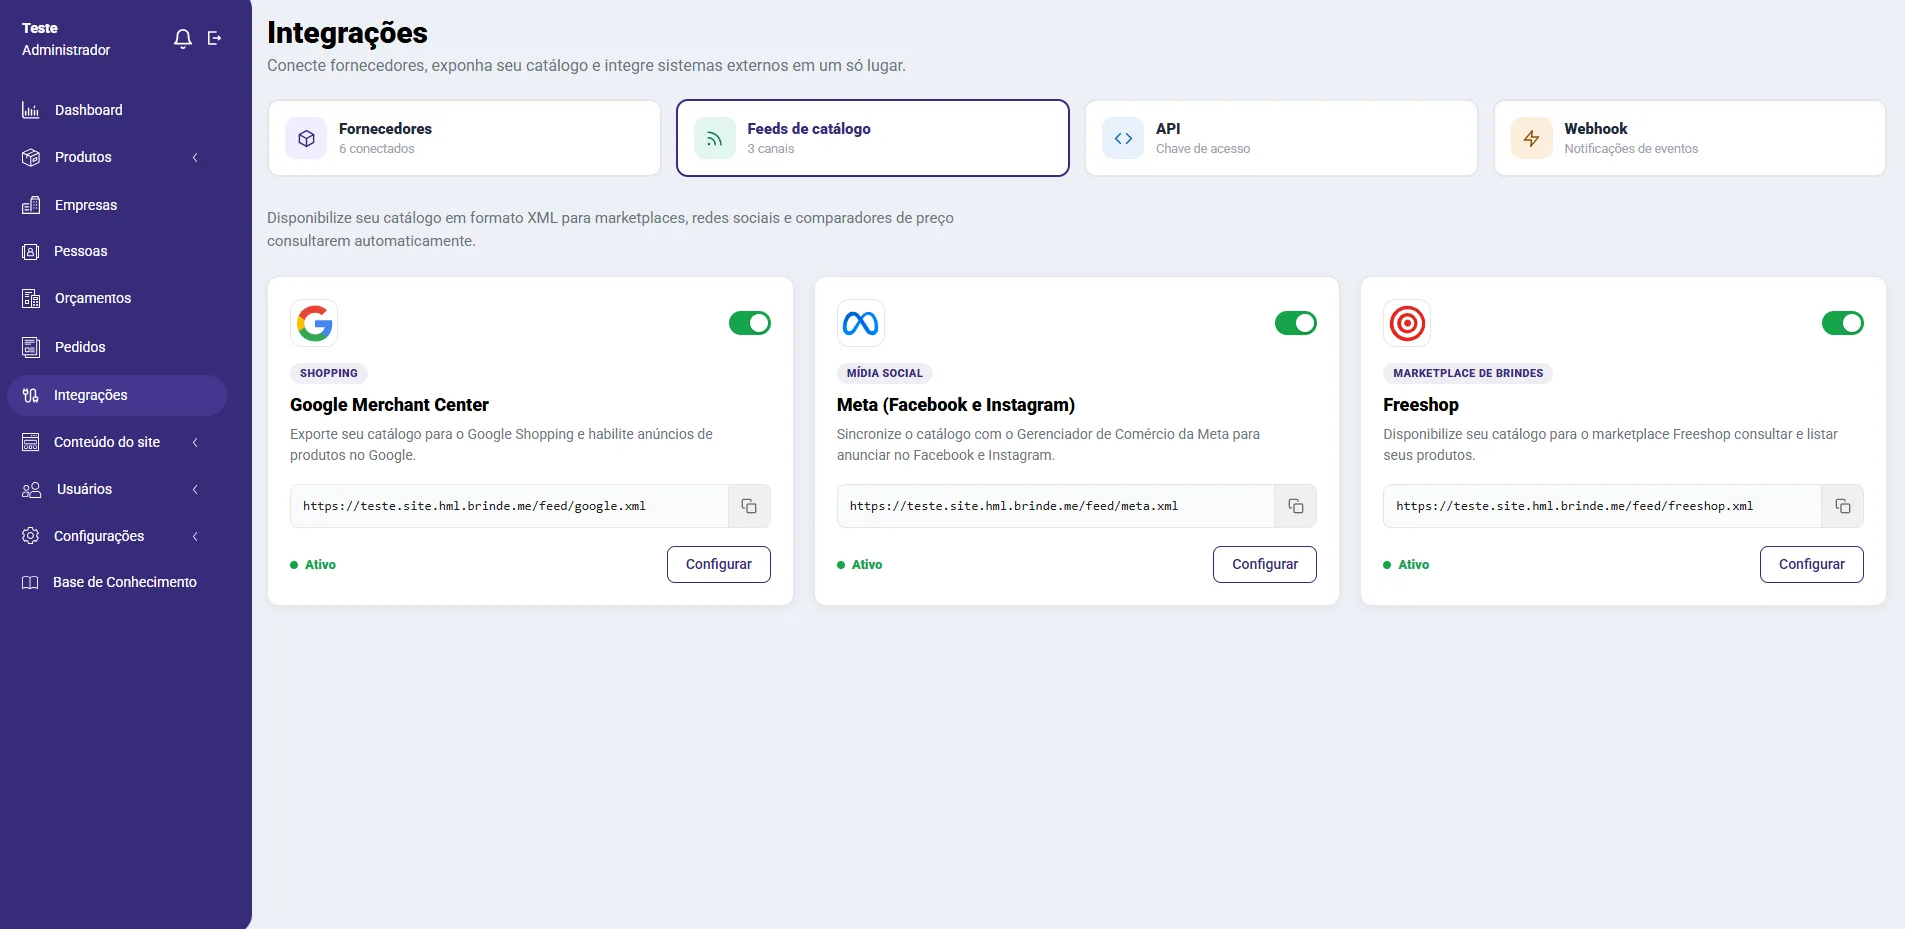Click the Google Merchant Center title
Viewport: 1905px width, 929px height.
(x=389, y=405)
